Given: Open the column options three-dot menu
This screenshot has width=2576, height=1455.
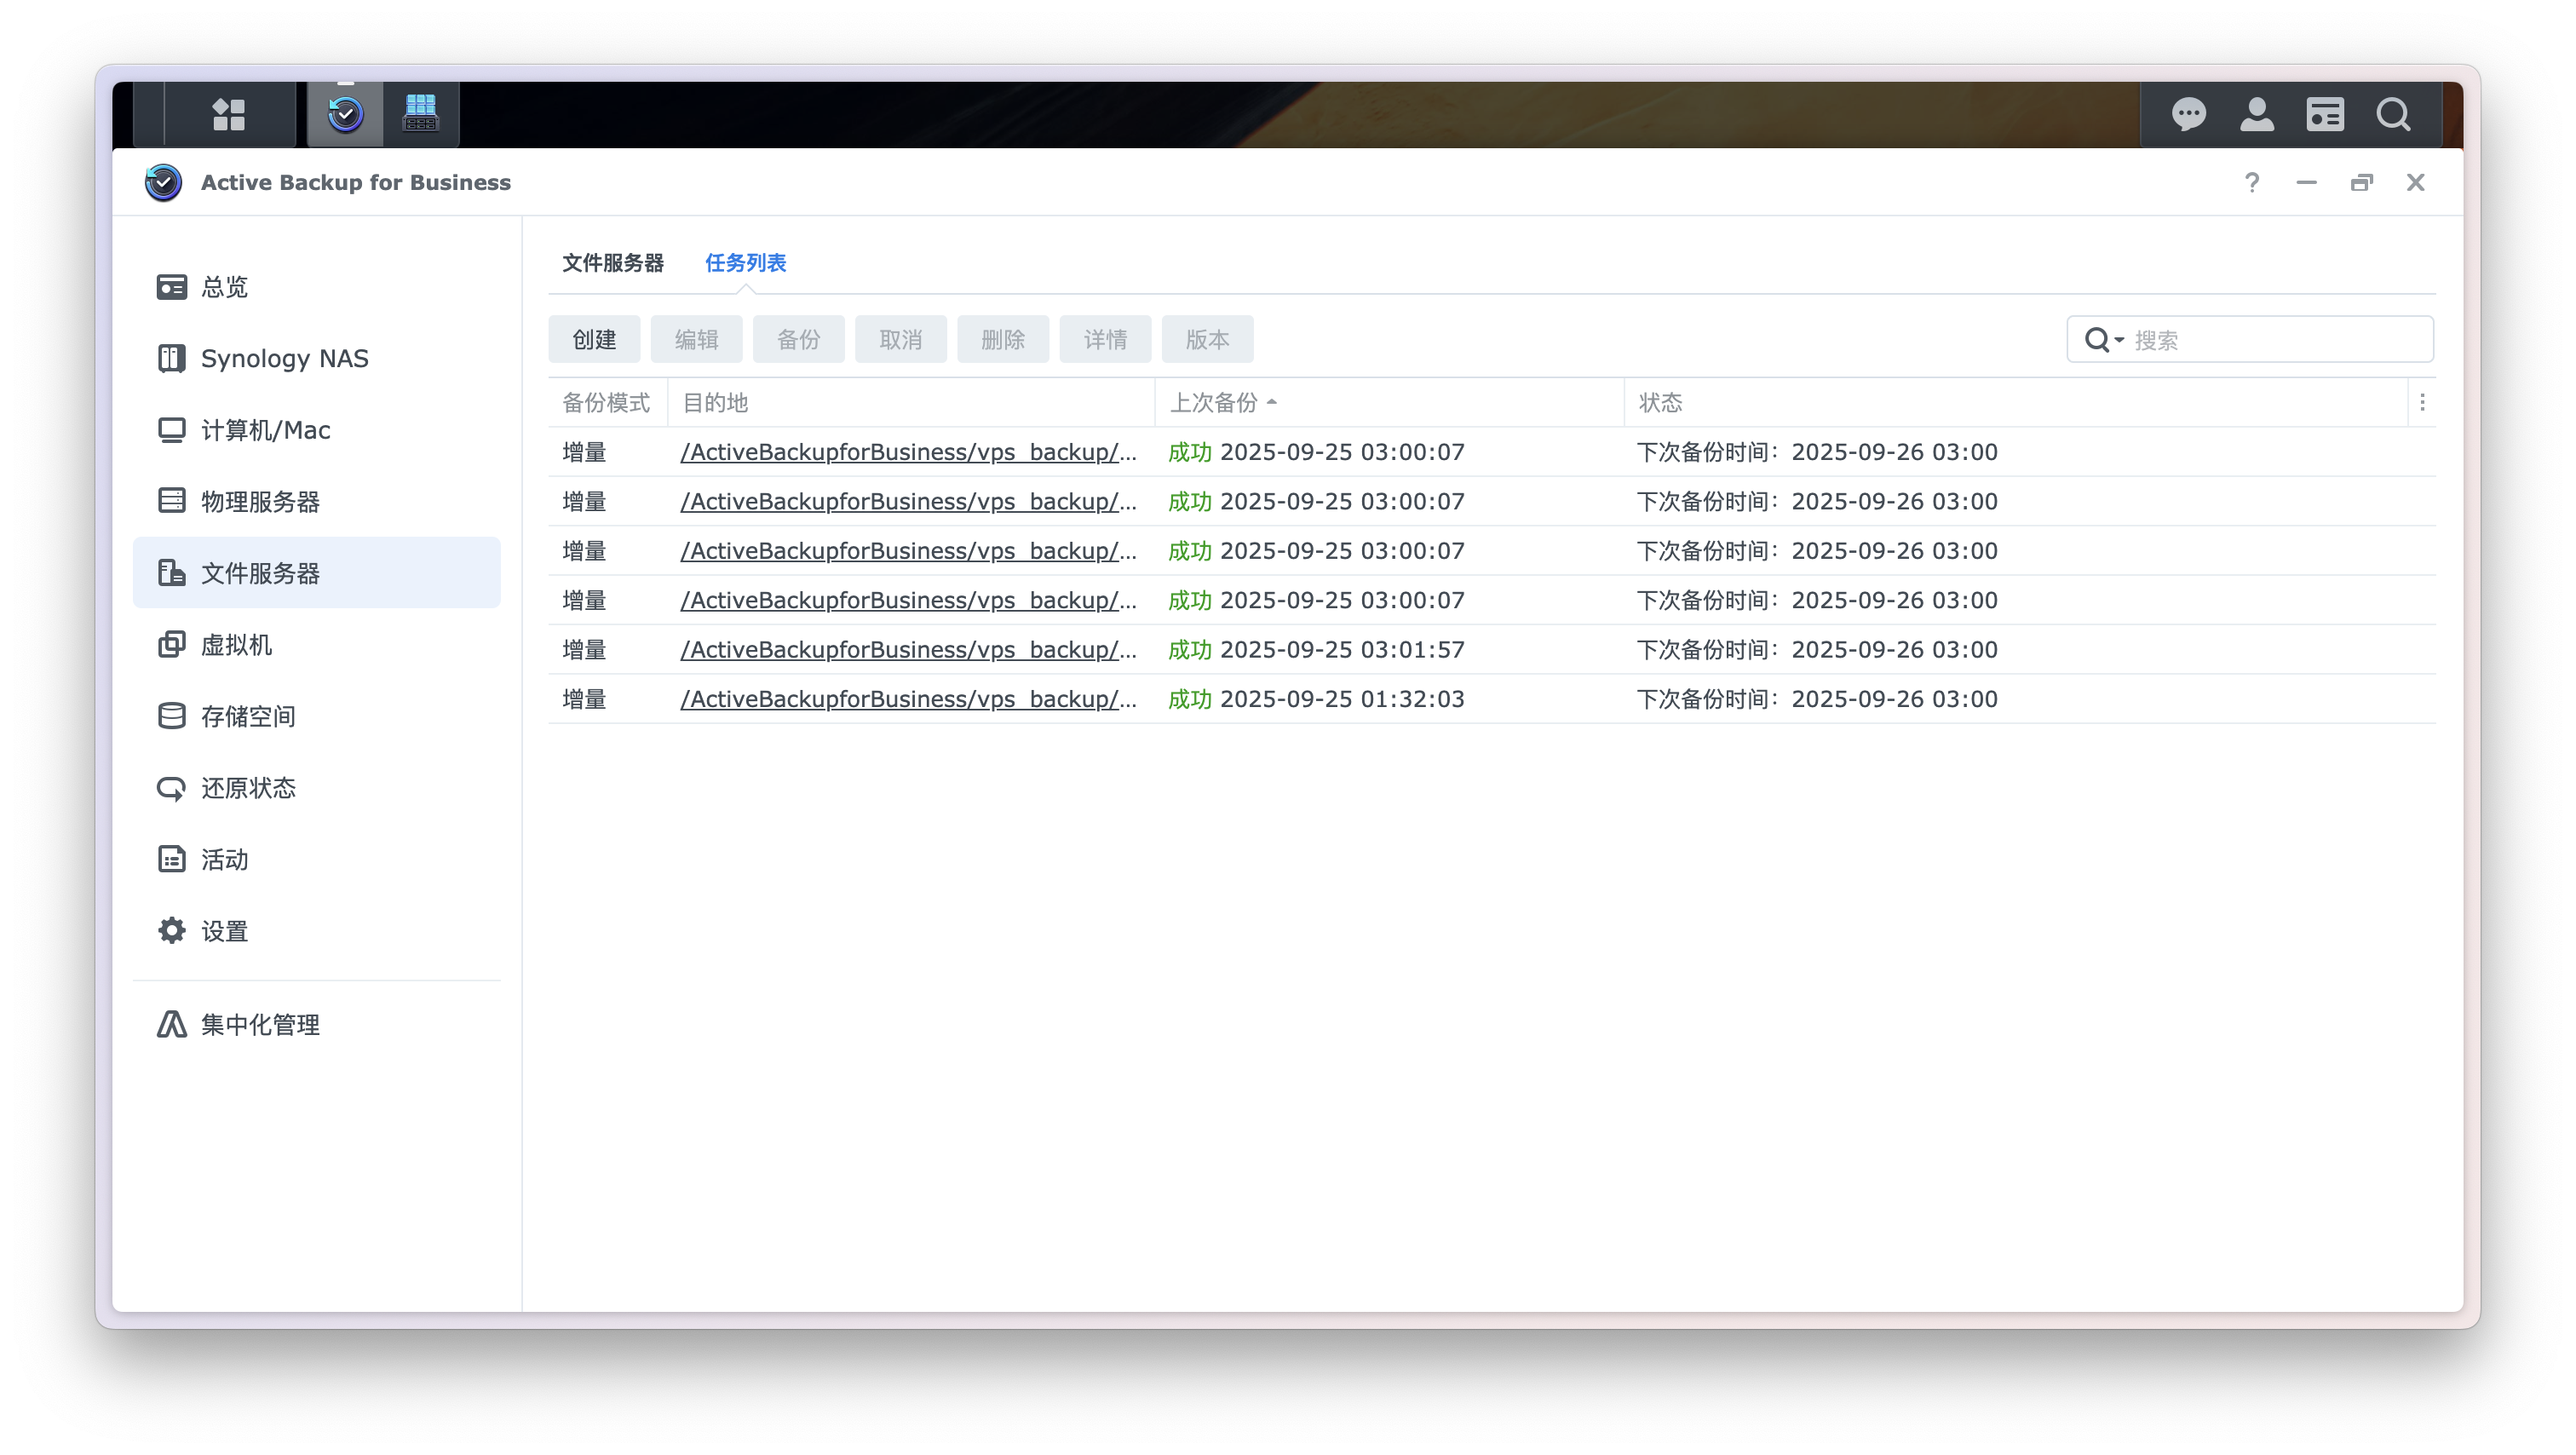Looking at the screenshot, I should pos(2421,402).
